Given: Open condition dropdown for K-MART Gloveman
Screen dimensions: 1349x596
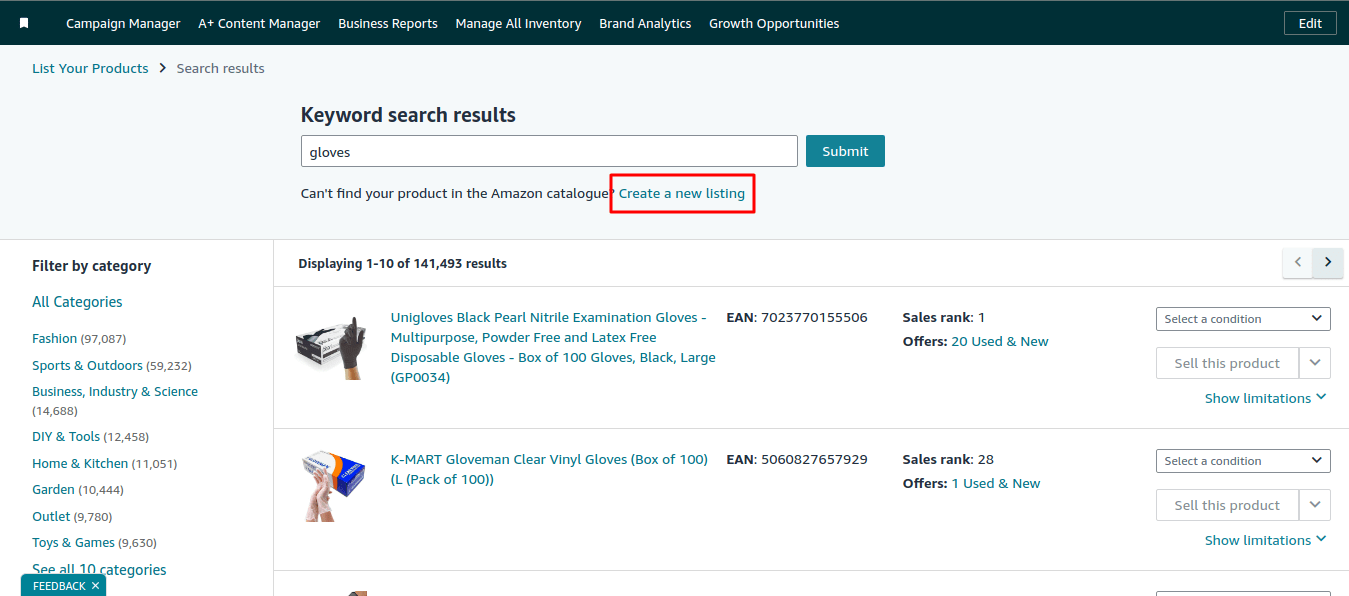Looking at the screenshot, I should (x=1243, y=461).
